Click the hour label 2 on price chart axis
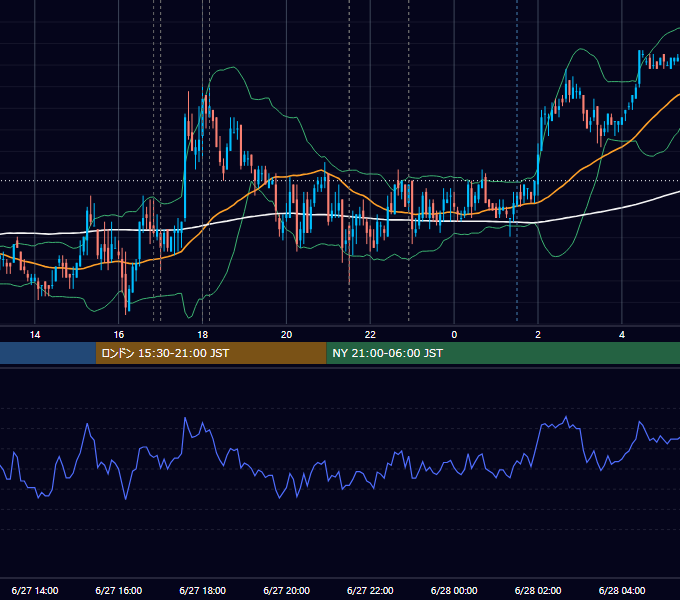The image size is (680, 600). (x=538, y=335)
